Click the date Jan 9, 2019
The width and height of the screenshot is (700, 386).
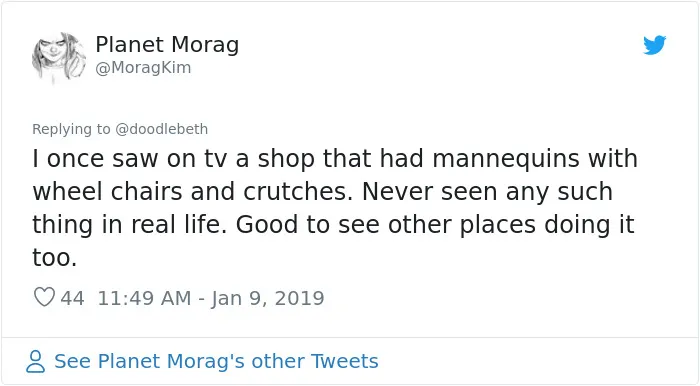tap(268, 298)
